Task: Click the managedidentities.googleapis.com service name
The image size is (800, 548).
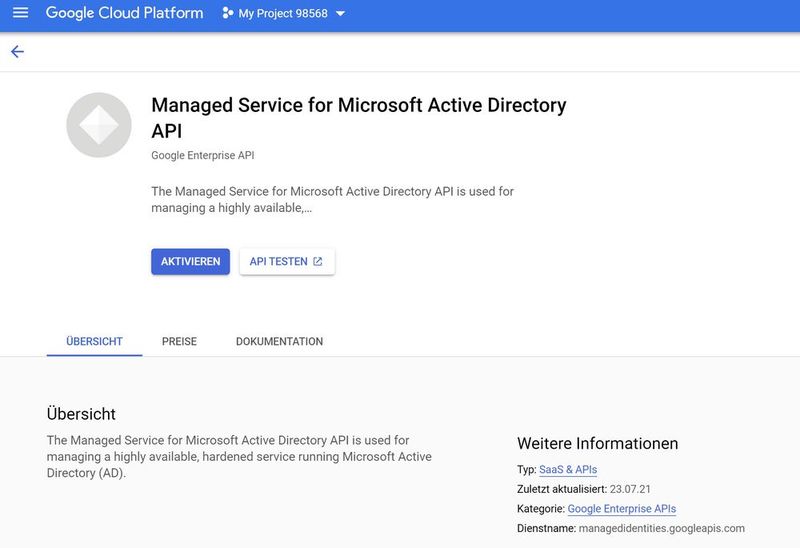Action: (661, 528)
